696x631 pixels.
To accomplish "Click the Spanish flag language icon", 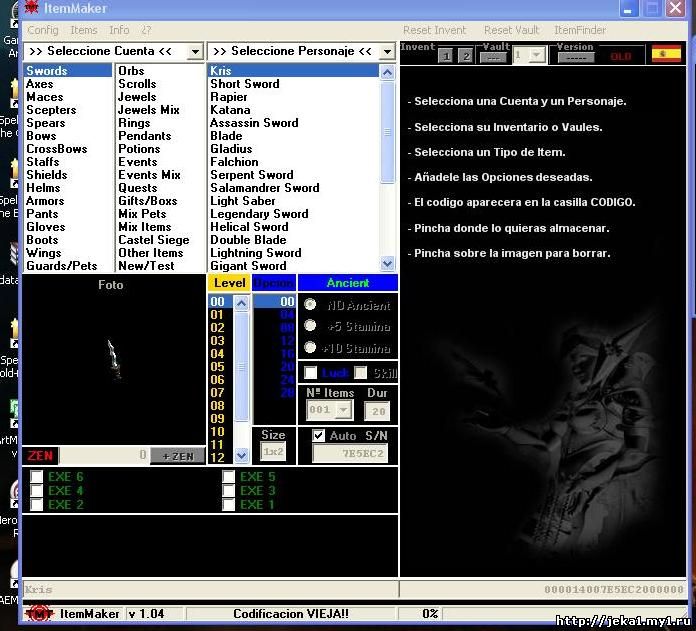I will click(666, 54).
